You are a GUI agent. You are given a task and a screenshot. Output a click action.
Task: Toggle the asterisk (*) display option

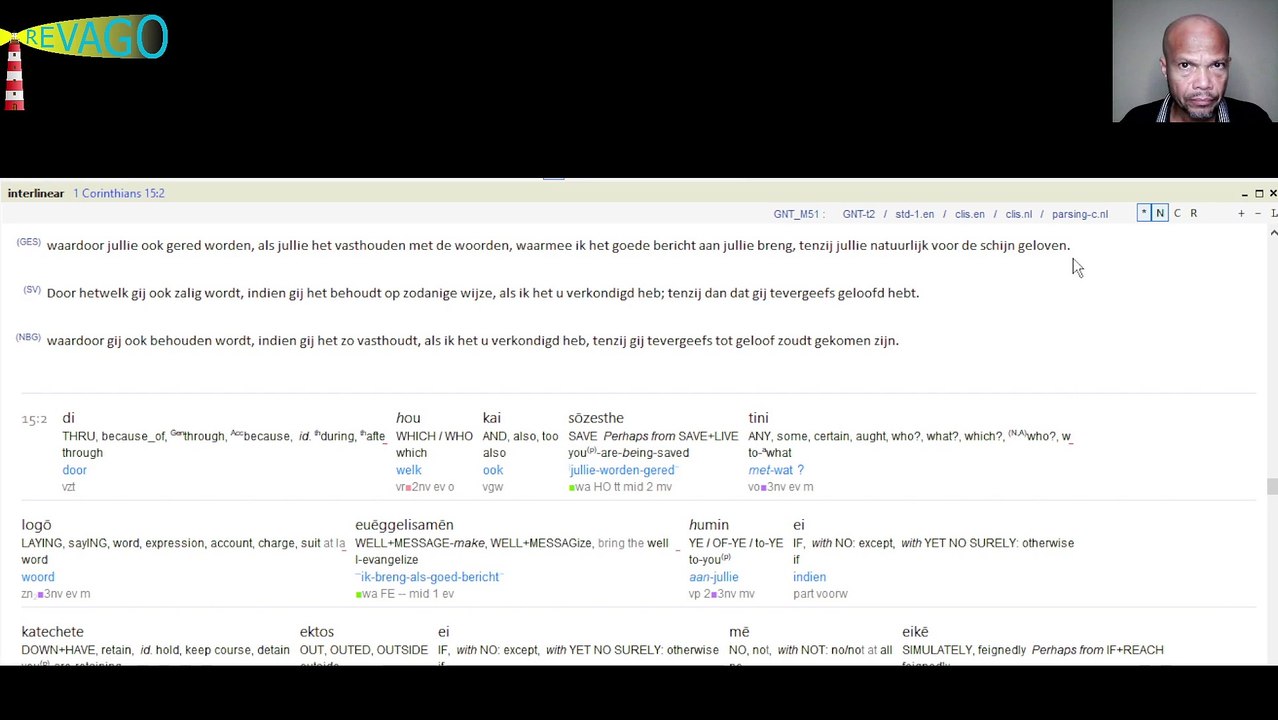pyautogui.click(x=1143, y=213)
